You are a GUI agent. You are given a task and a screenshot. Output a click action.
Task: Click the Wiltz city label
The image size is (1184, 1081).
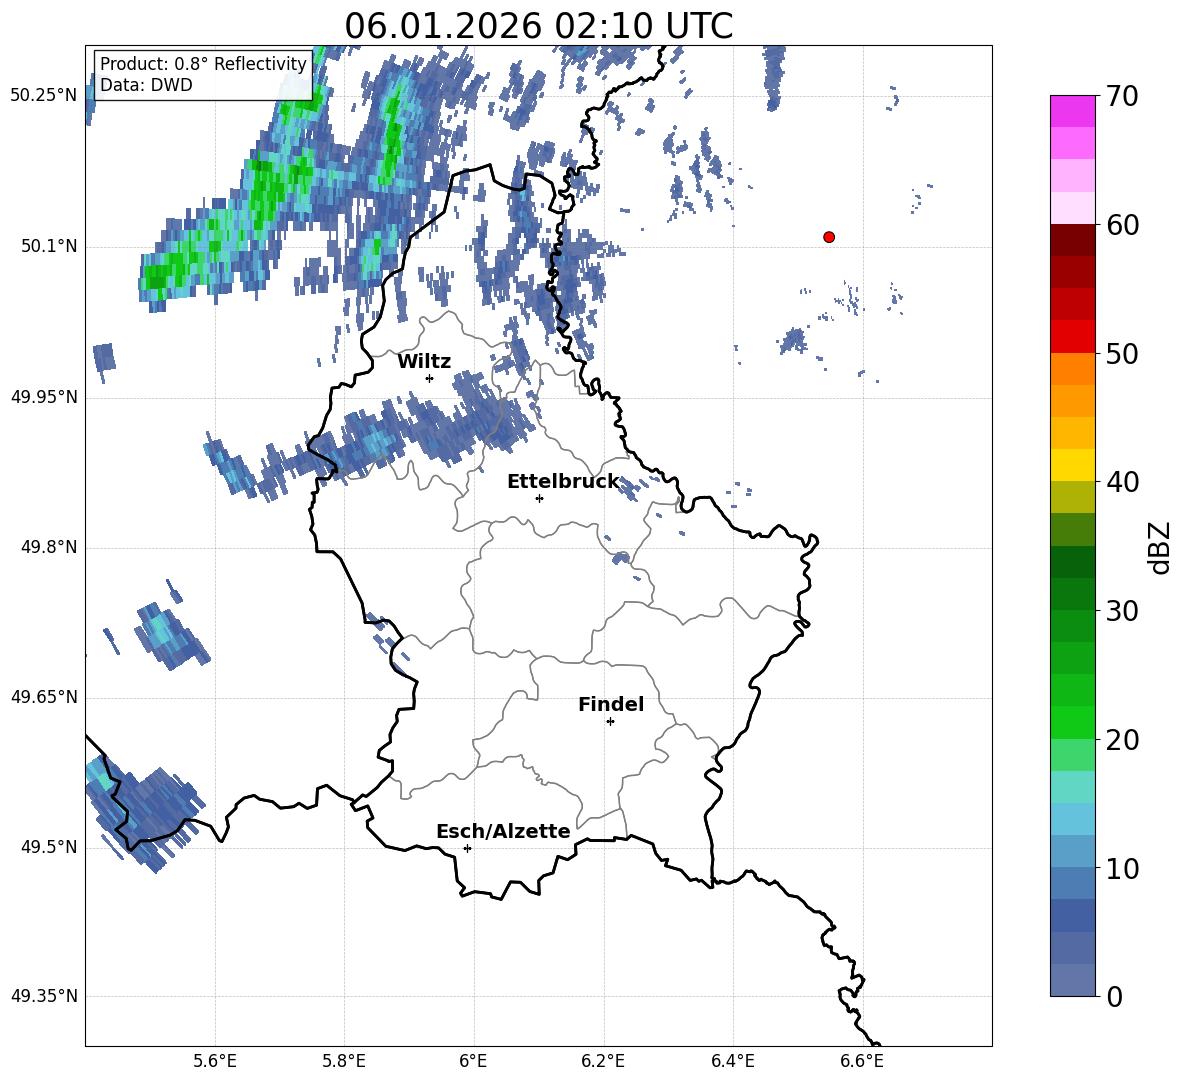[424, 362]
